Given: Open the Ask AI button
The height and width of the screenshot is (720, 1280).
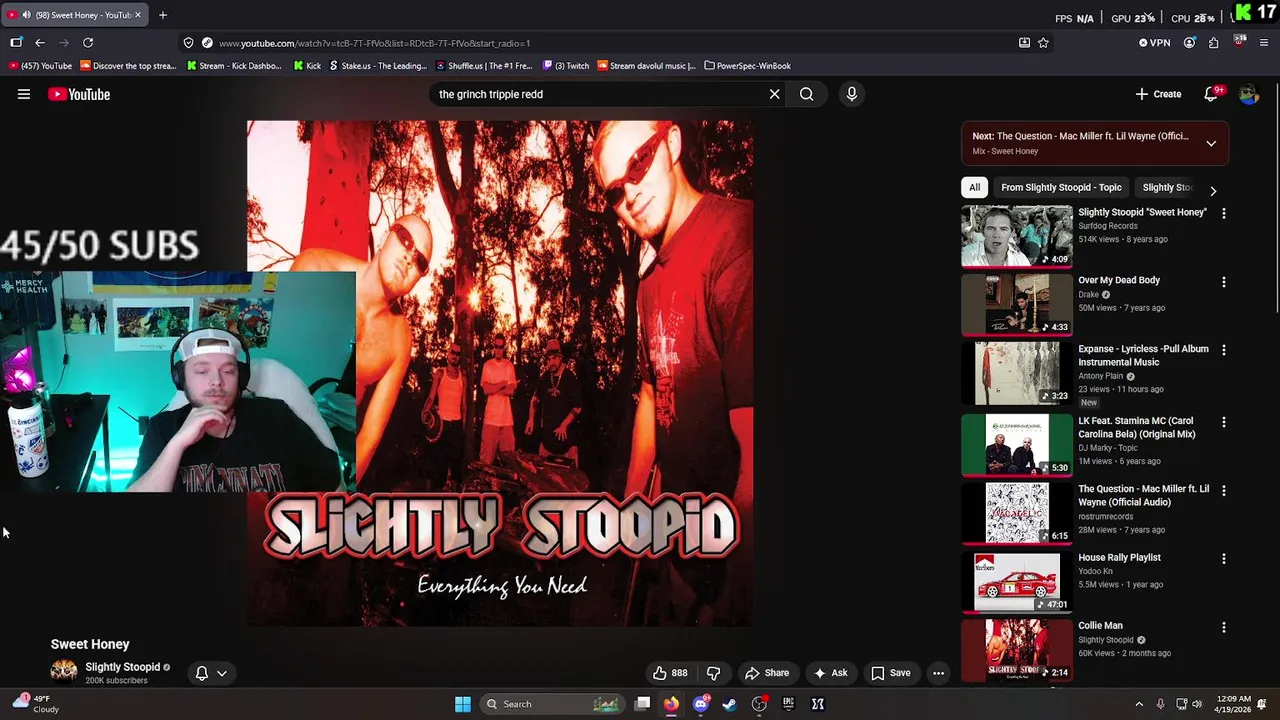Looking at the screenshot, I should 830,673.
